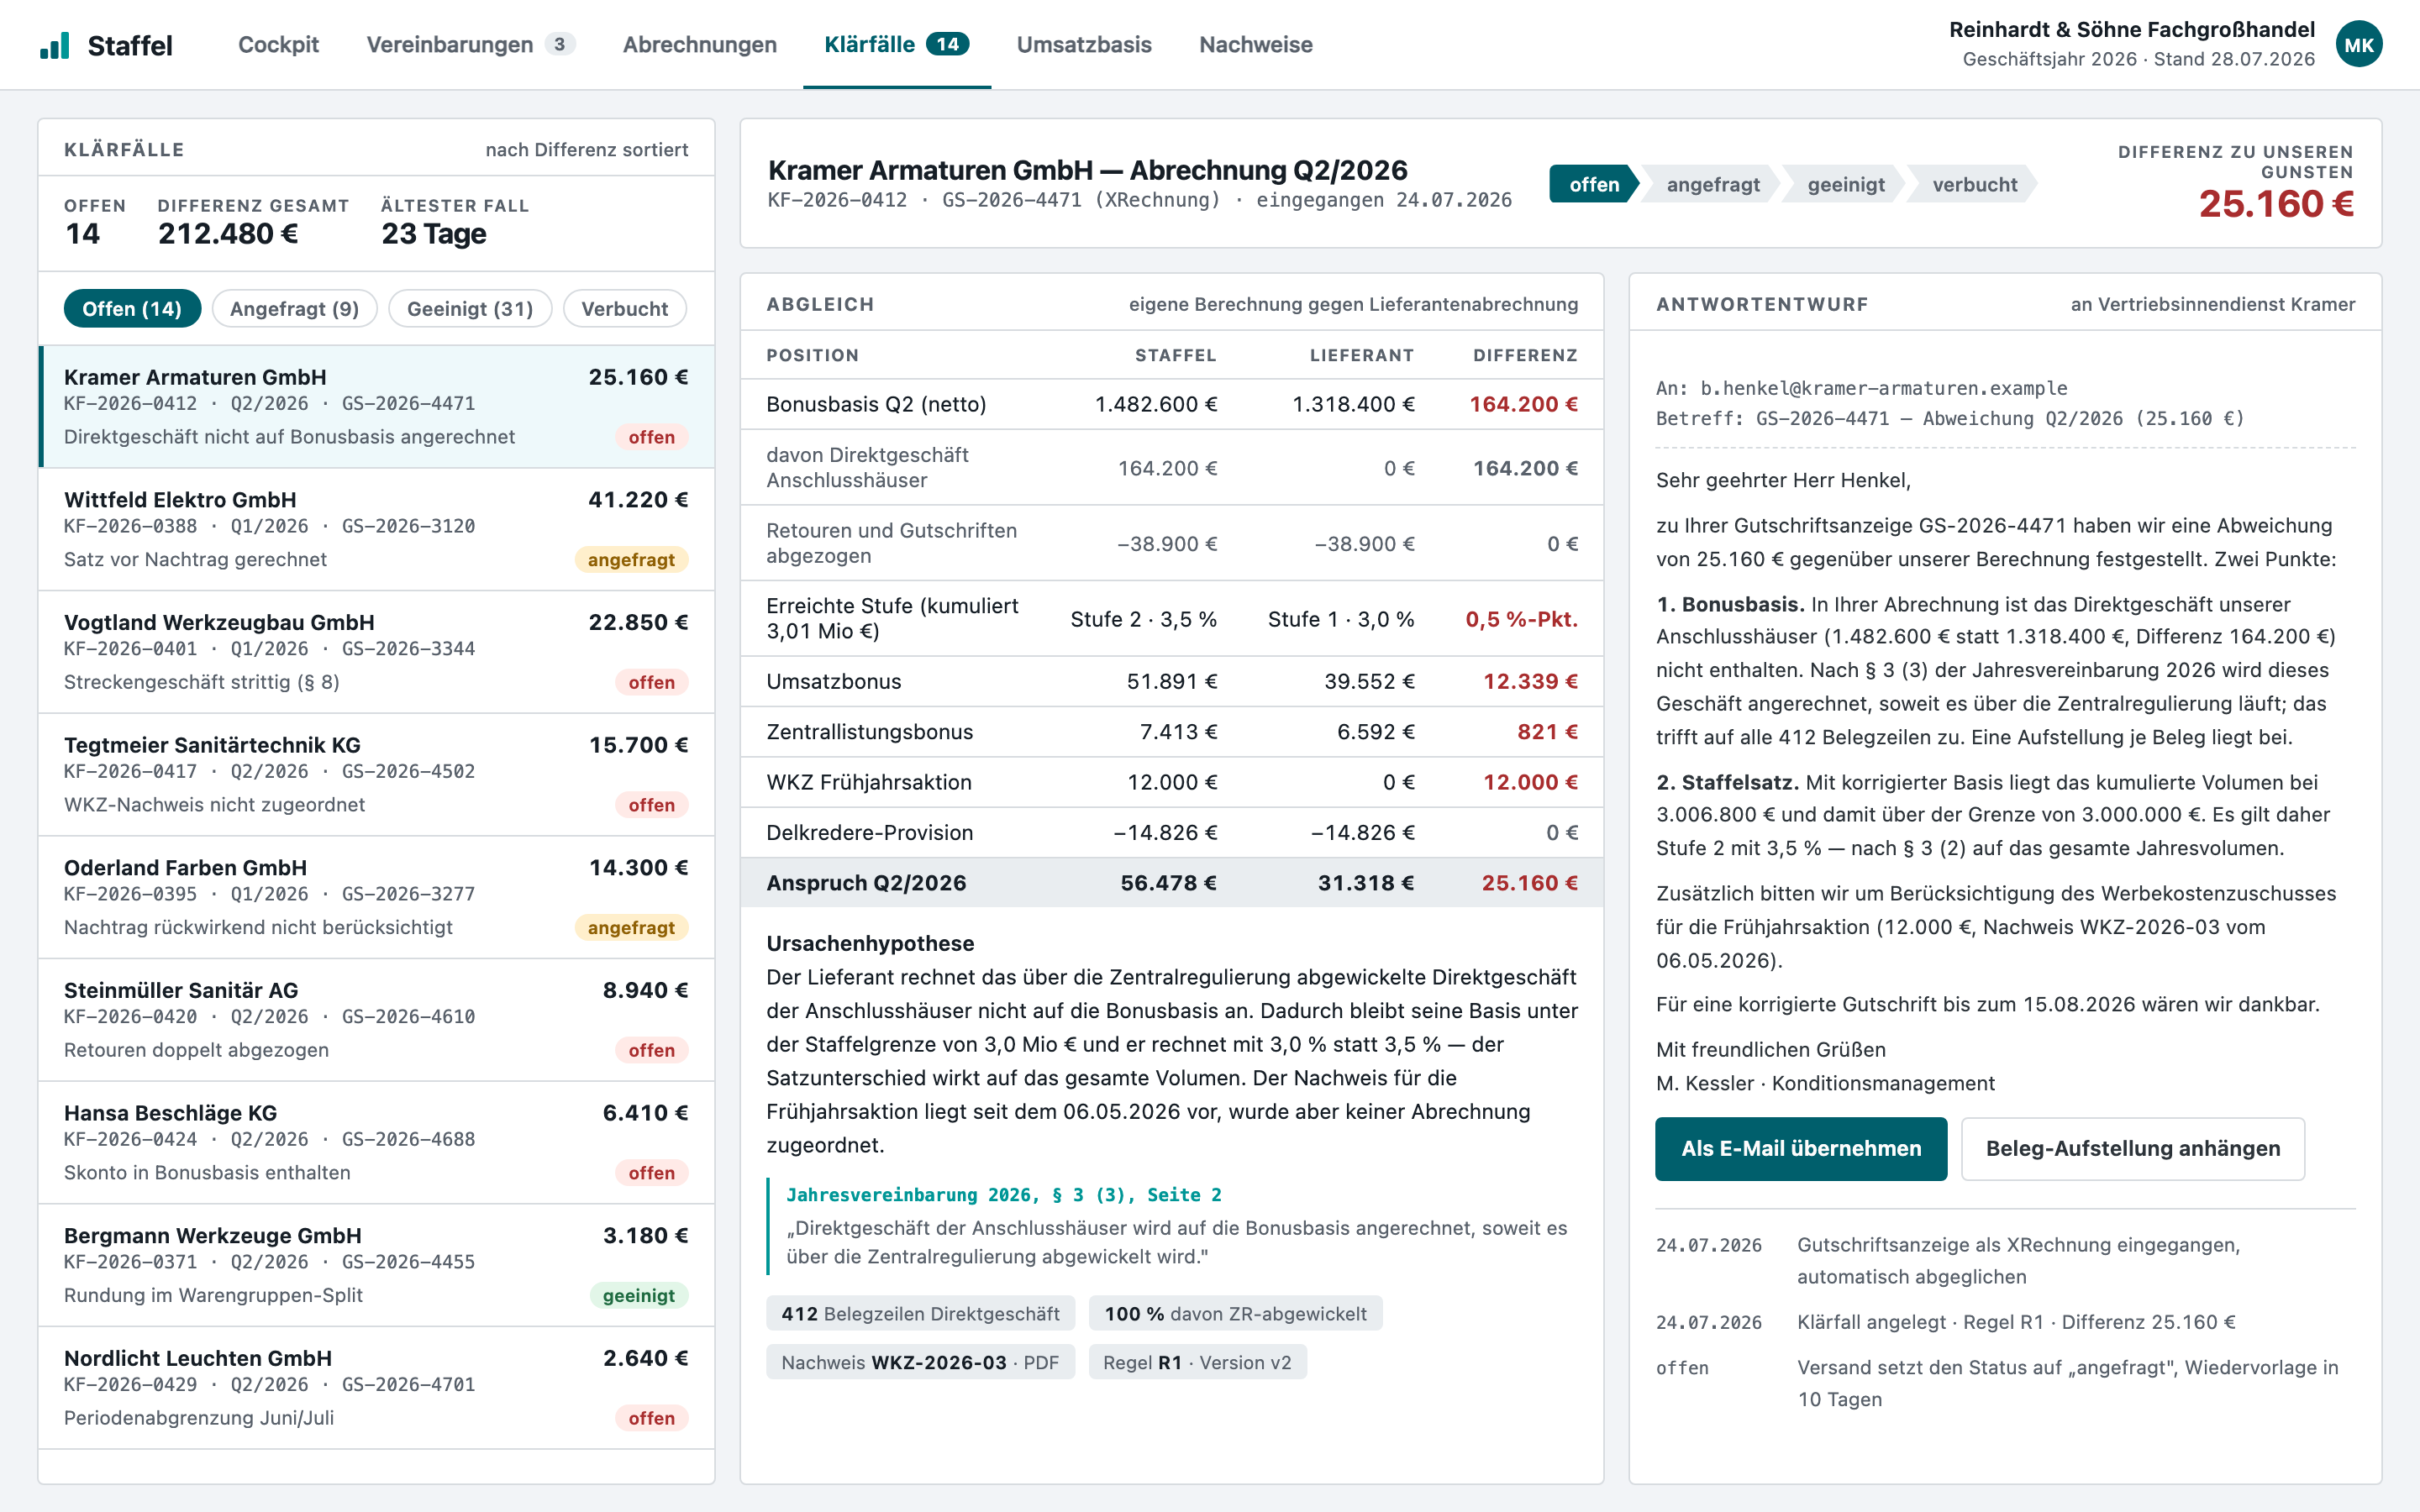Click the 'angefragt' badge on Wittfeld Elektro
The height and width of the screenshot is (1512, 2420).
631,560
